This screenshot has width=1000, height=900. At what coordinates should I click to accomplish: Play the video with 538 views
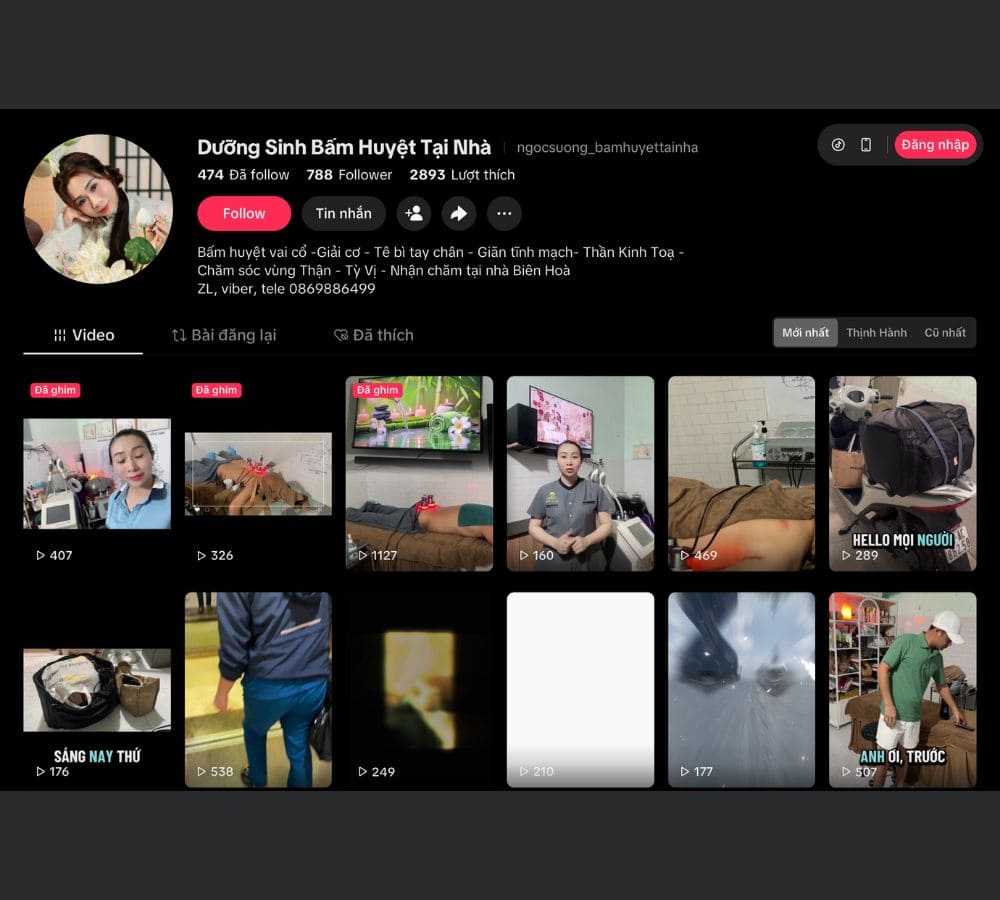point(258,690)
